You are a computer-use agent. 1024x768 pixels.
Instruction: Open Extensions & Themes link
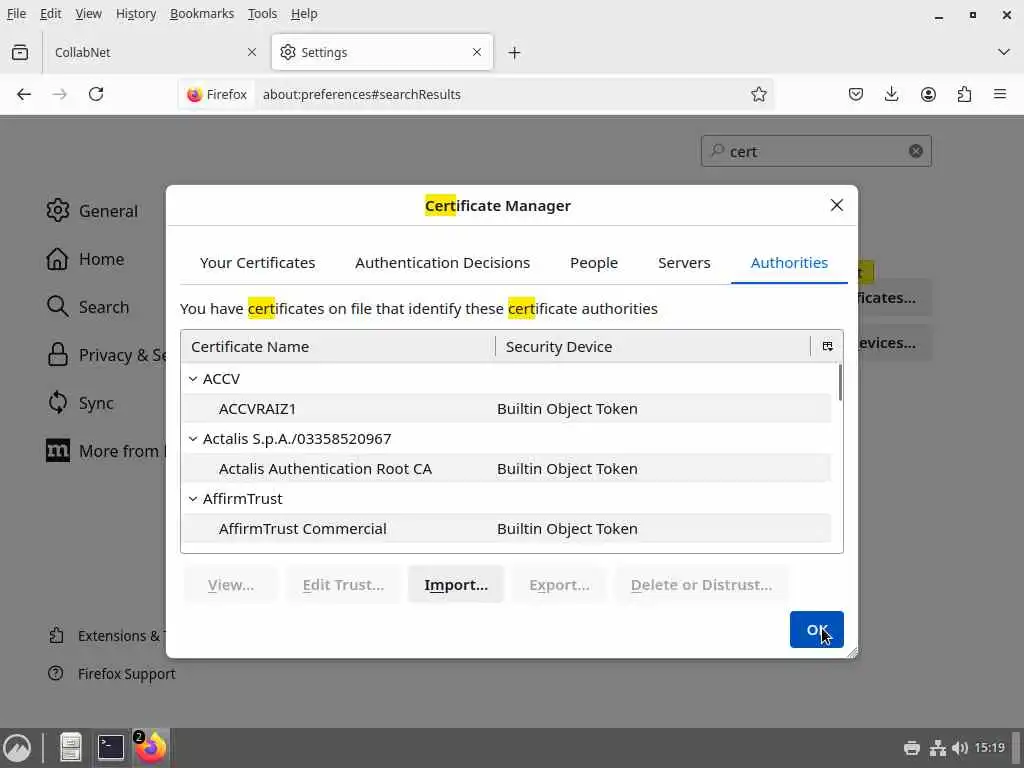(108, 635)
